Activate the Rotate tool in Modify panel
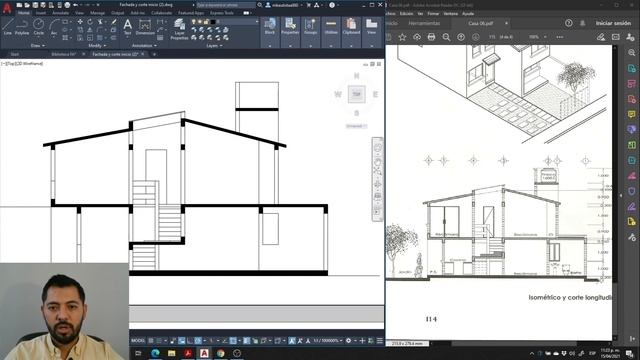The width and height of the screenshot is (640, 360). [90, 22]
